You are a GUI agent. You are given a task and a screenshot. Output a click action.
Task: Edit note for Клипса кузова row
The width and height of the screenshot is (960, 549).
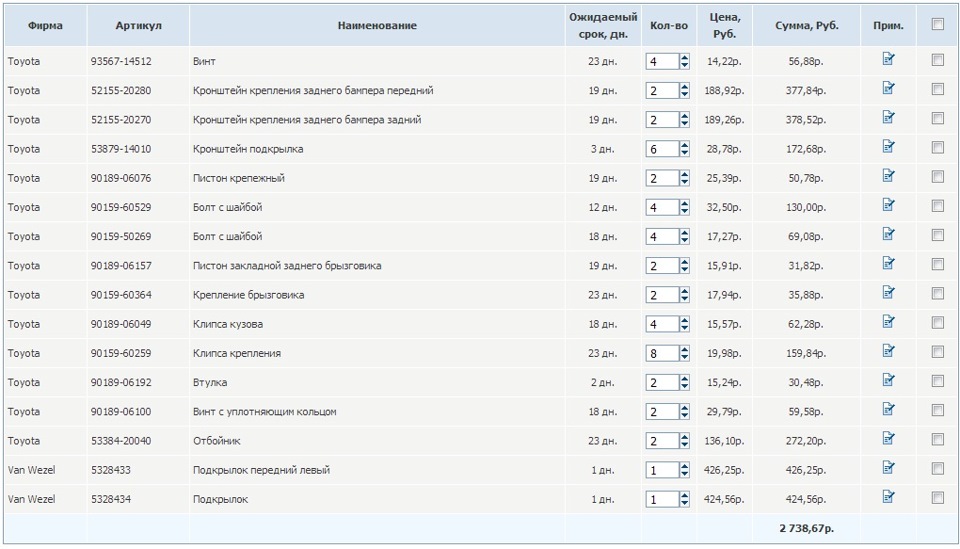tap(888, 322)
